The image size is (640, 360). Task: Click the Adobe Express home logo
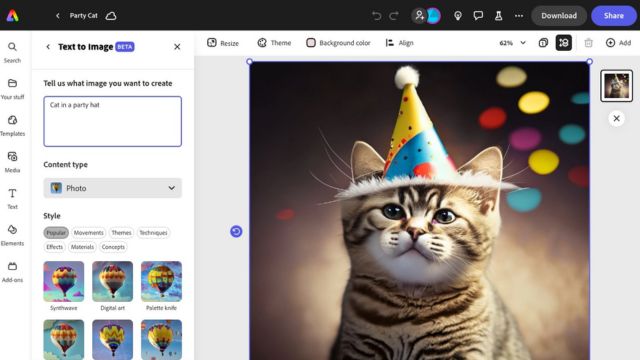(12, 16)
